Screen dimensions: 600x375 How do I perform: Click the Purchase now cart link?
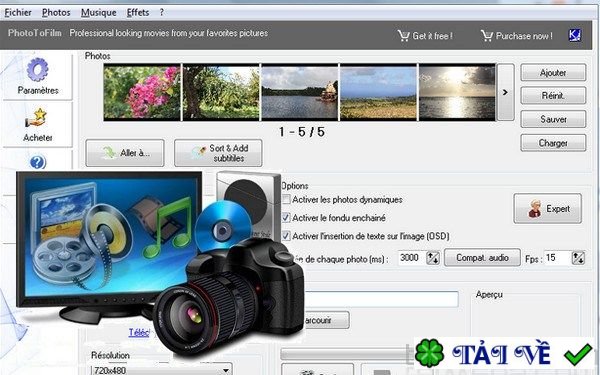tap(517, 36)
